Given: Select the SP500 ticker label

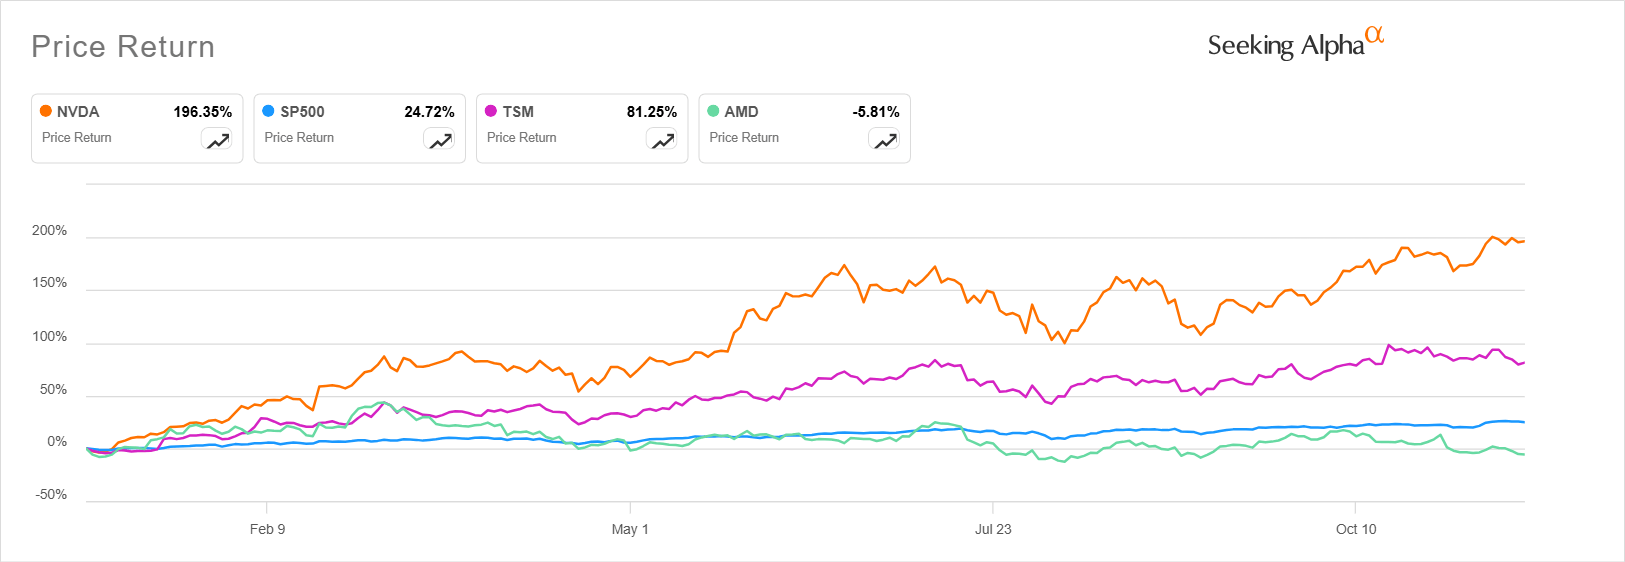Looking at the screenshot, I should (x=302, y=112).
